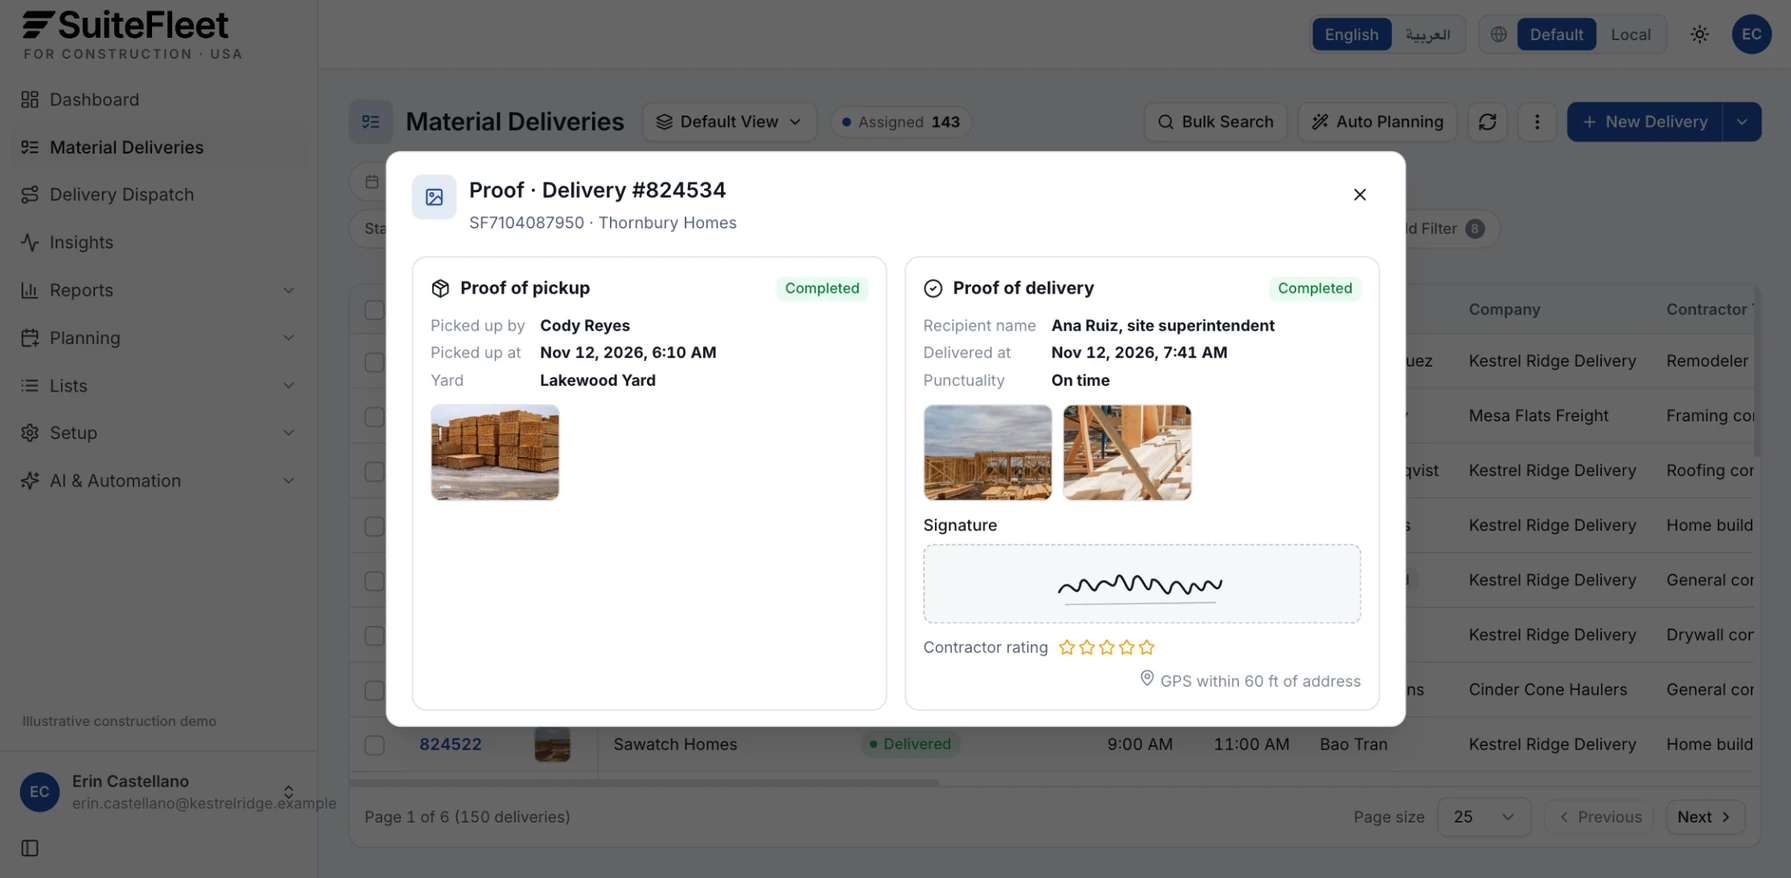Refresh the deliveries list
Image resolution: width=1791 pixels, height=878 pixels.
coord(1487,122)
